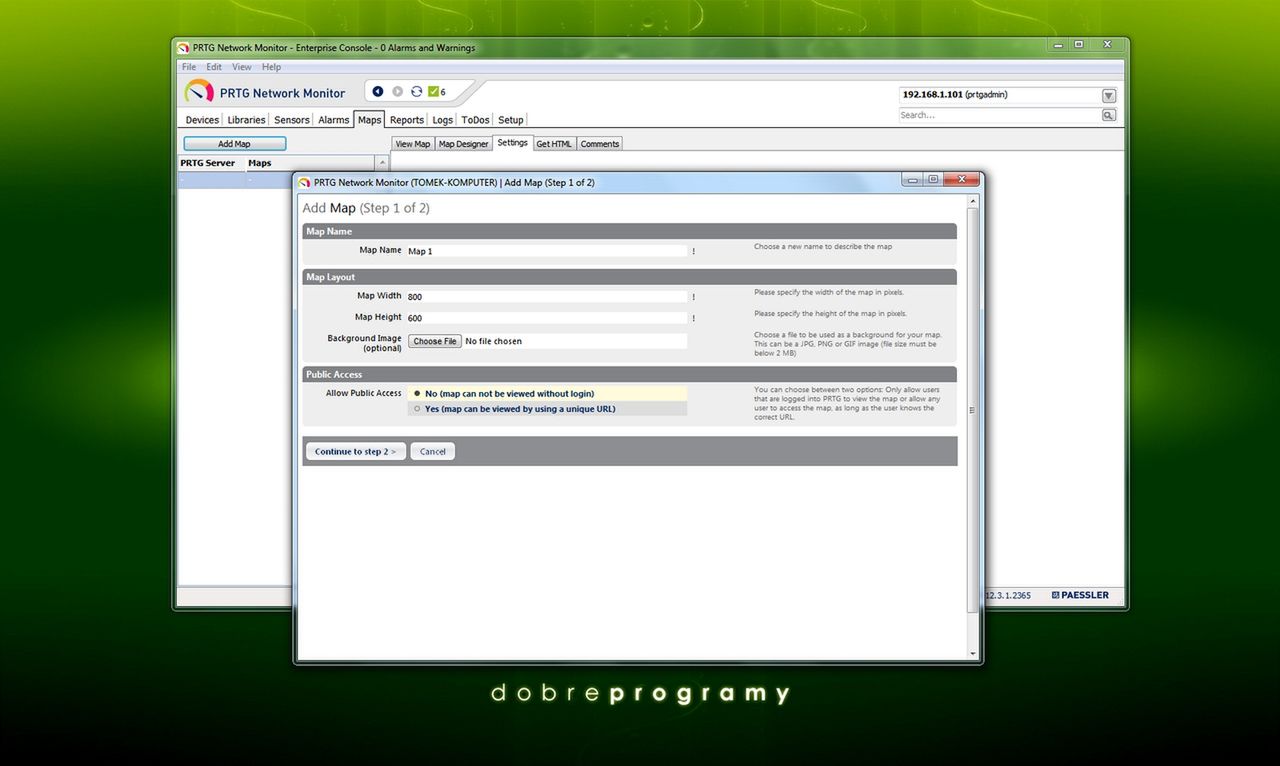1280x766 pixels.
Task: Open the Edit menu
Action: pos(214,67)
